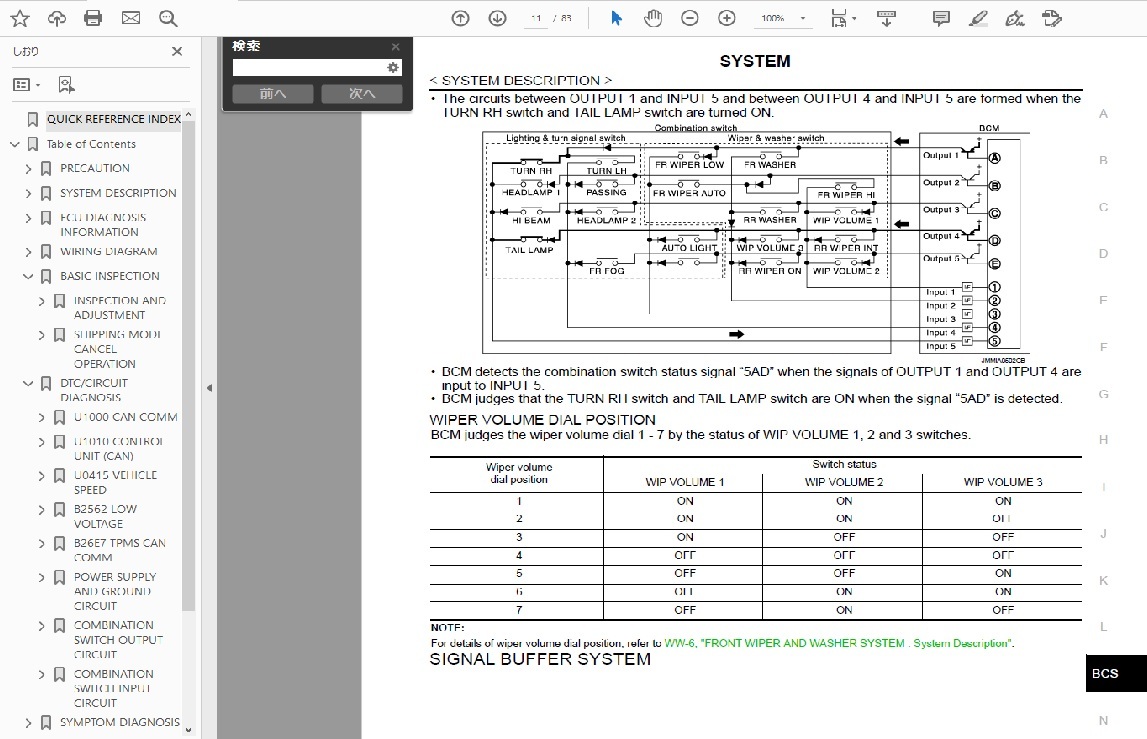This screenshot has height=739, width=1147.
Task: Open bookmark options list icon
Action: pos(26,85)
